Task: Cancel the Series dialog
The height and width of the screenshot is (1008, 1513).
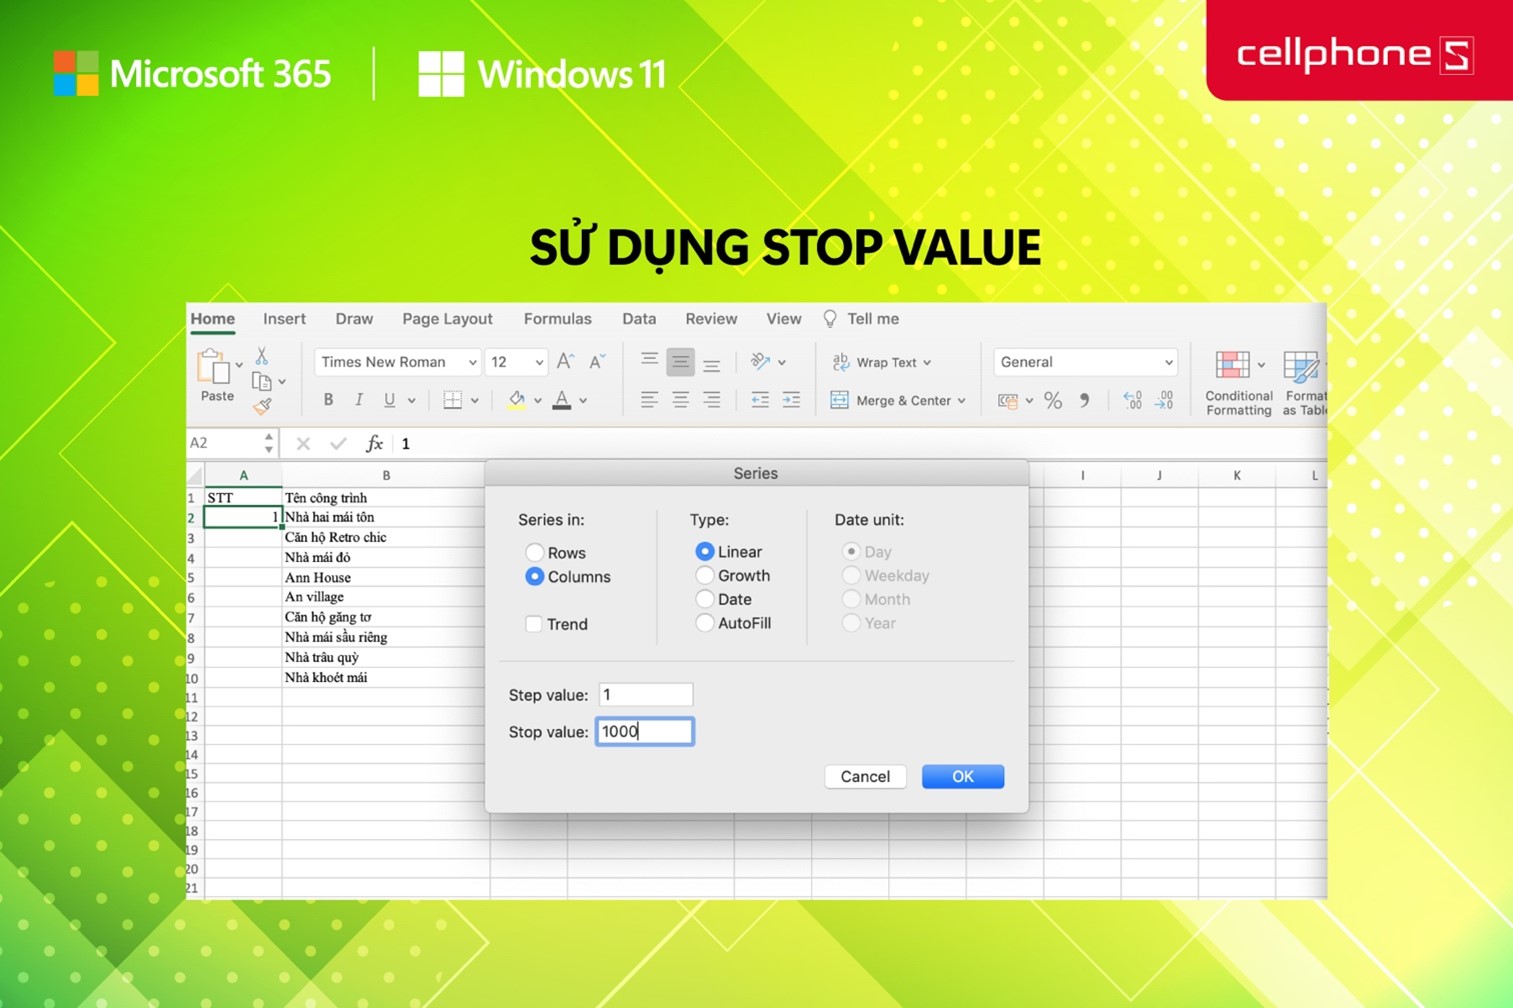Action: (x=865, y=777)
